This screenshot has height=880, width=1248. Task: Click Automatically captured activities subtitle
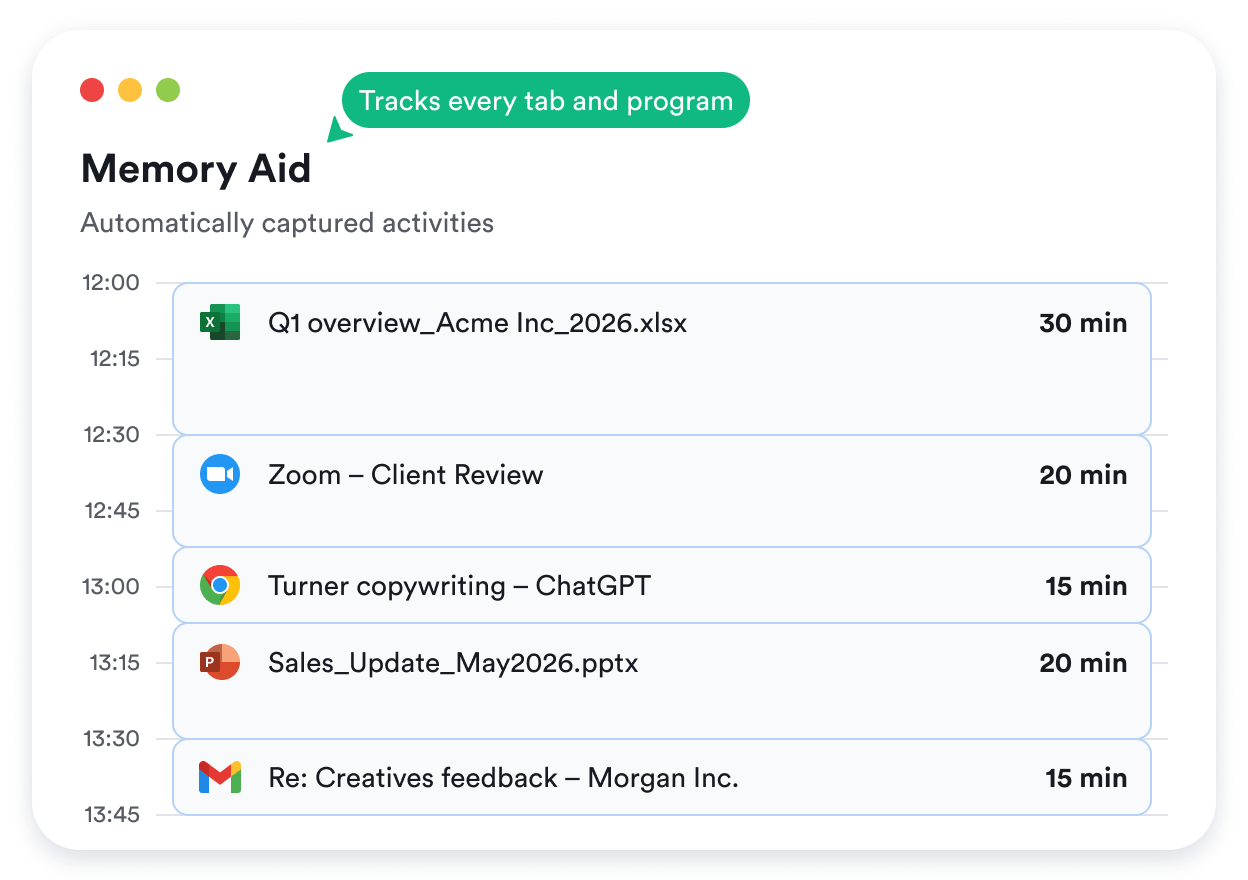coord(287,222)
